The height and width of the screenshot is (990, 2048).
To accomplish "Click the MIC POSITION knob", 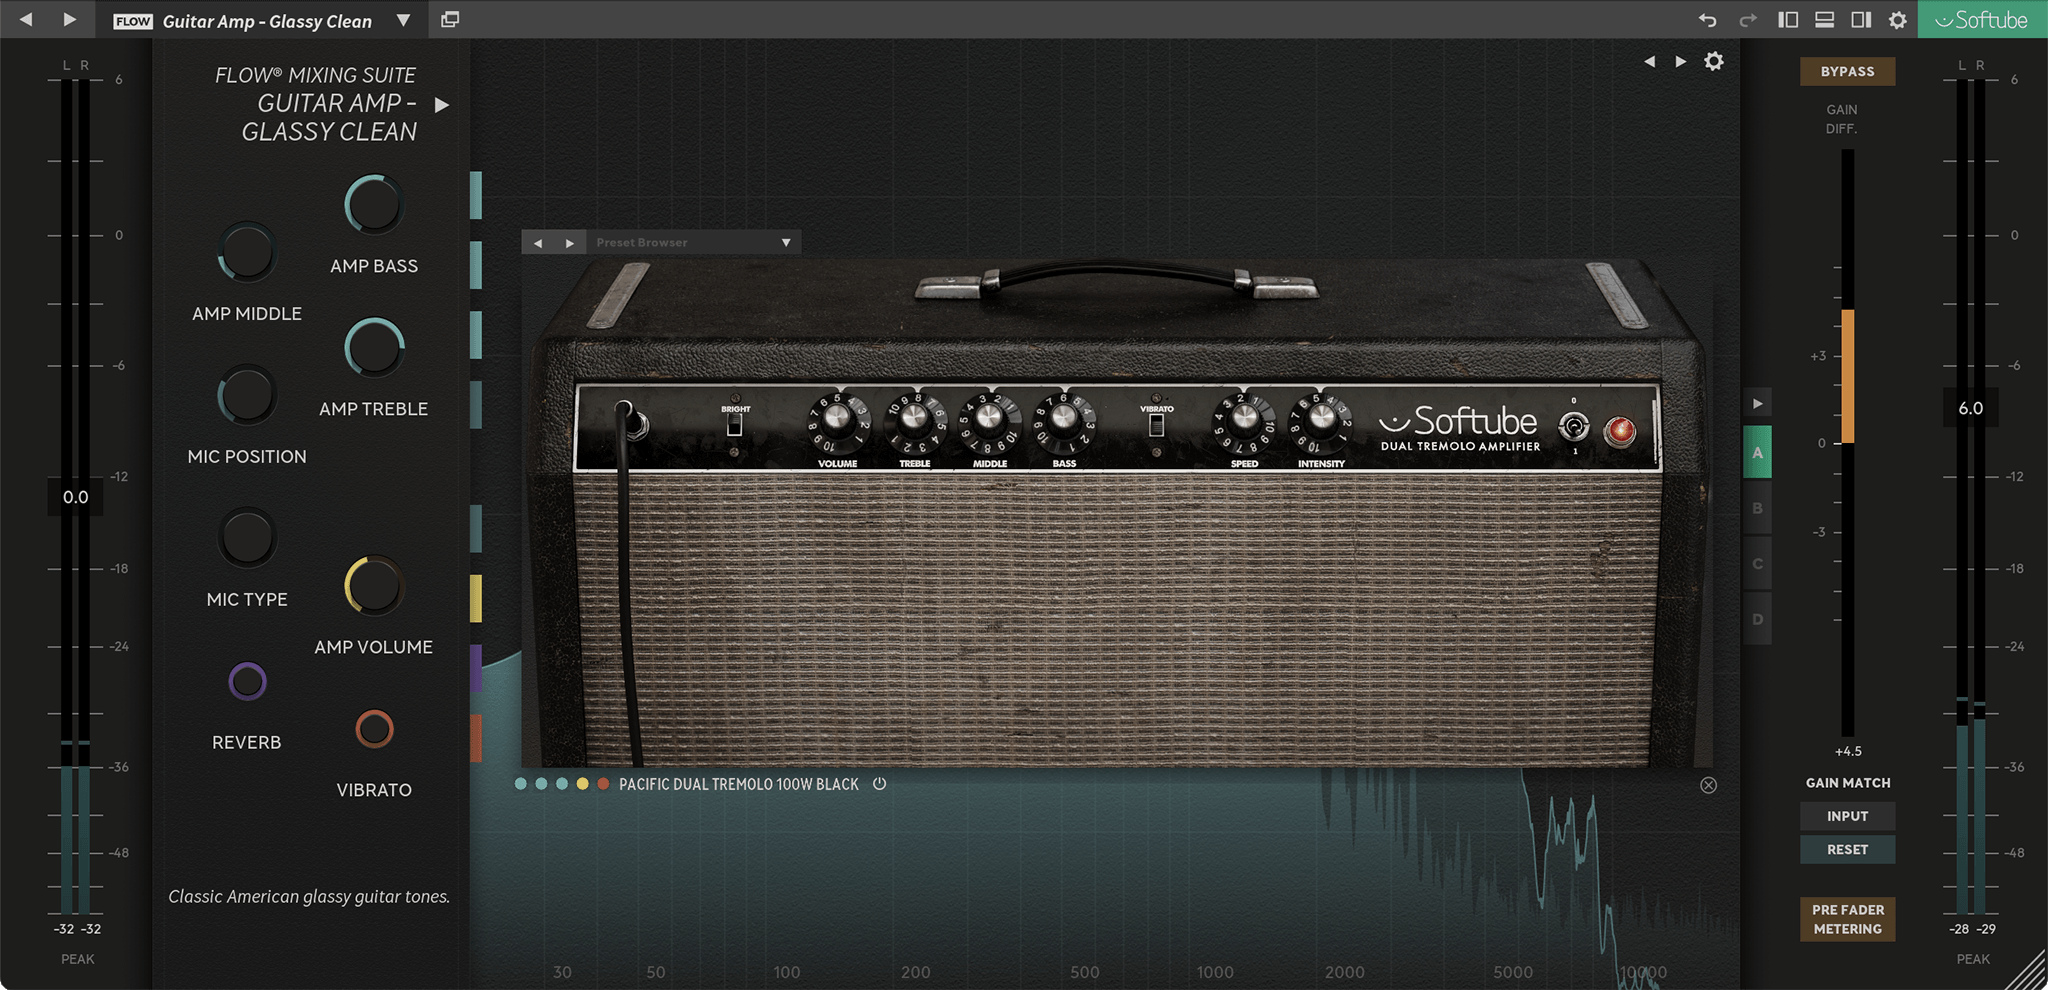I will 247,395.
